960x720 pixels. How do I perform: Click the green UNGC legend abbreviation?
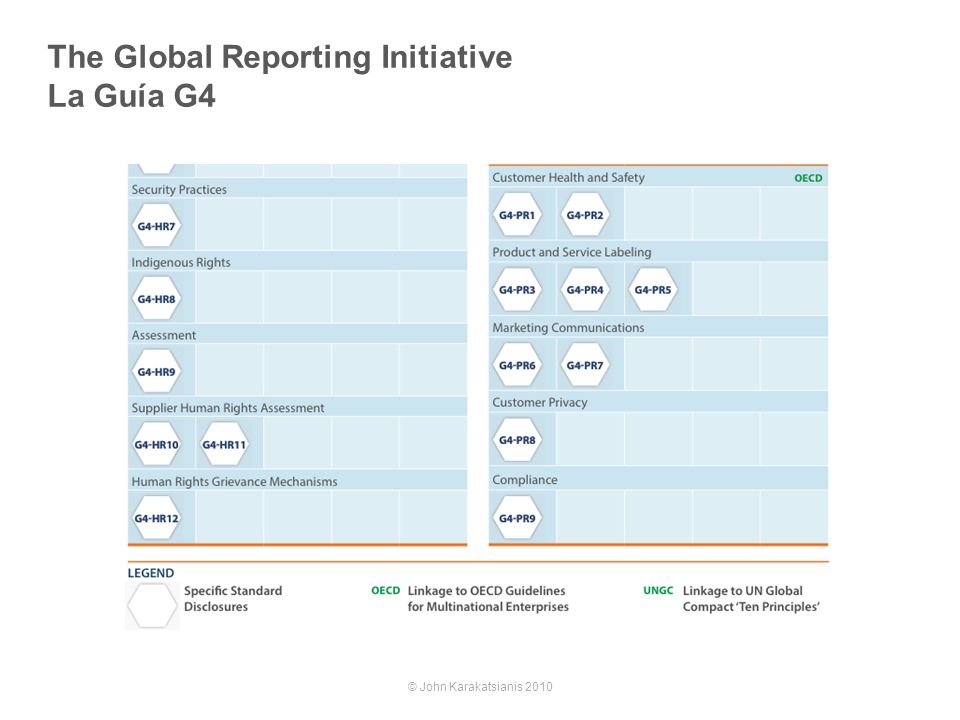(x=658, y=591)
